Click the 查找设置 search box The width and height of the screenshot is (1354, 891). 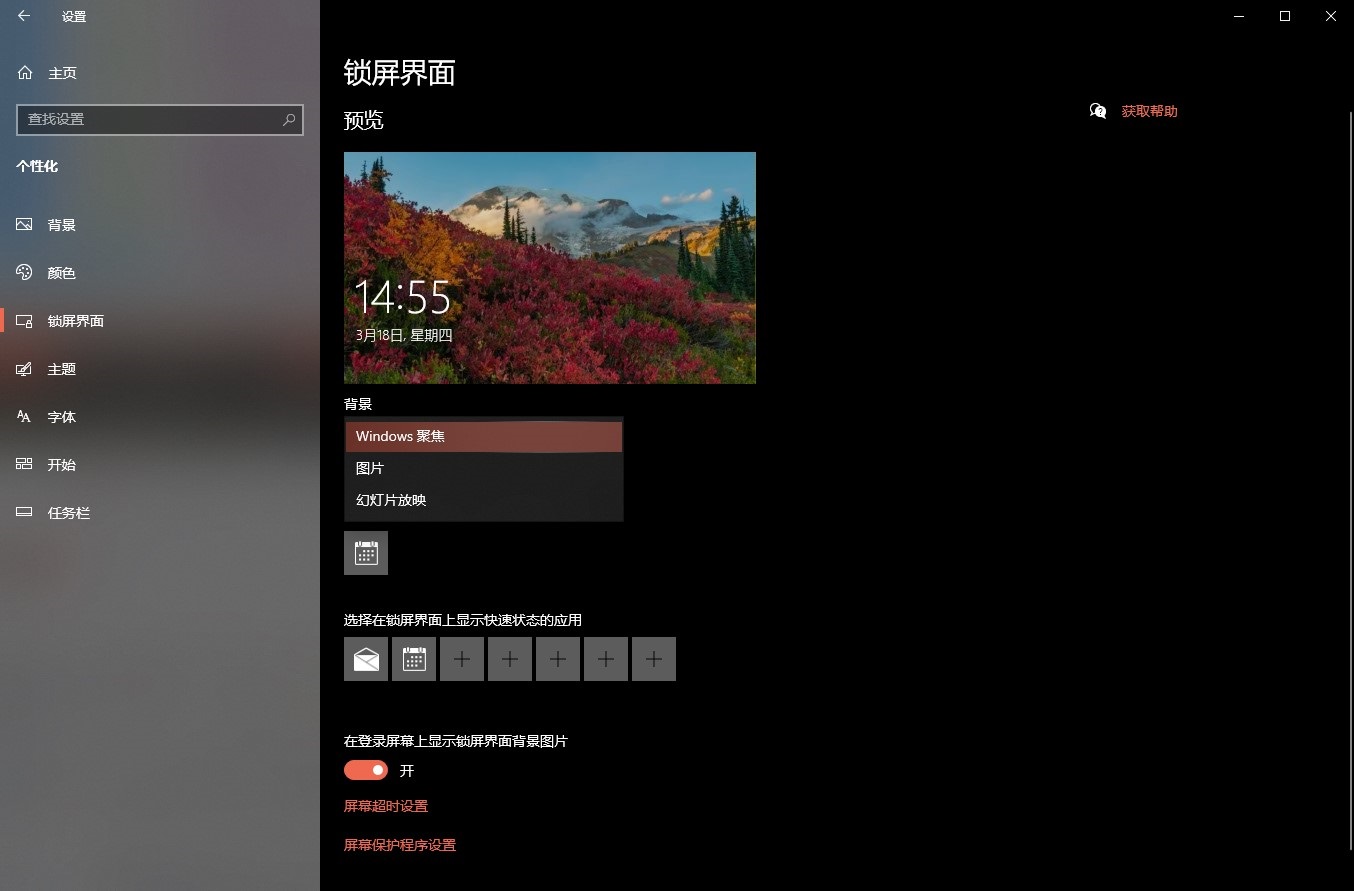[160, 119]
